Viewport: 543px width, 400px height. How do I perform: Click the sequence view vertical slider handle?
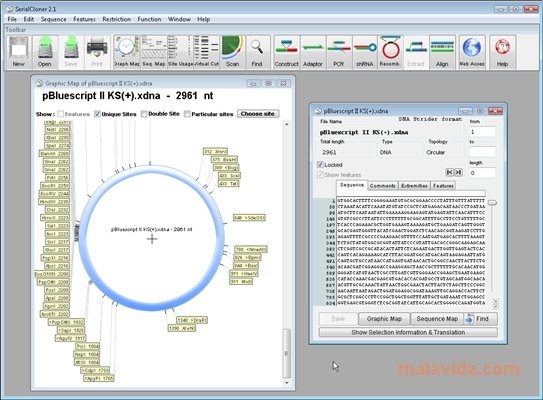coord(492,203)
